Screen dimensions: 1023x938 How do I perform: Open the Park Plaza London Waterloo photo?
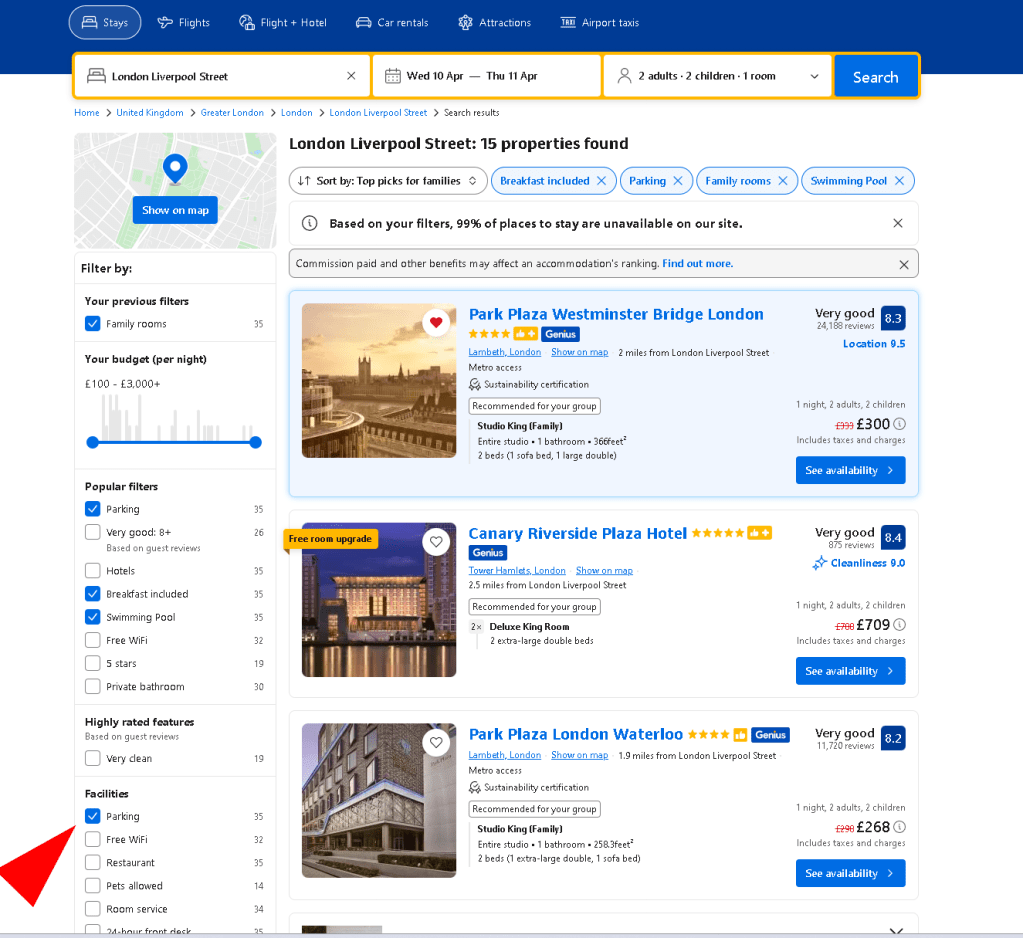coord(379,800)
